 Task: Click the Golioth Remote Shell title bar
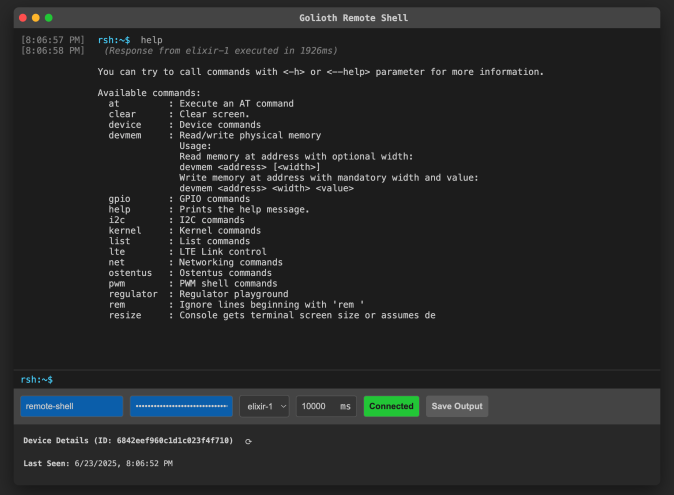click(353, 18)
